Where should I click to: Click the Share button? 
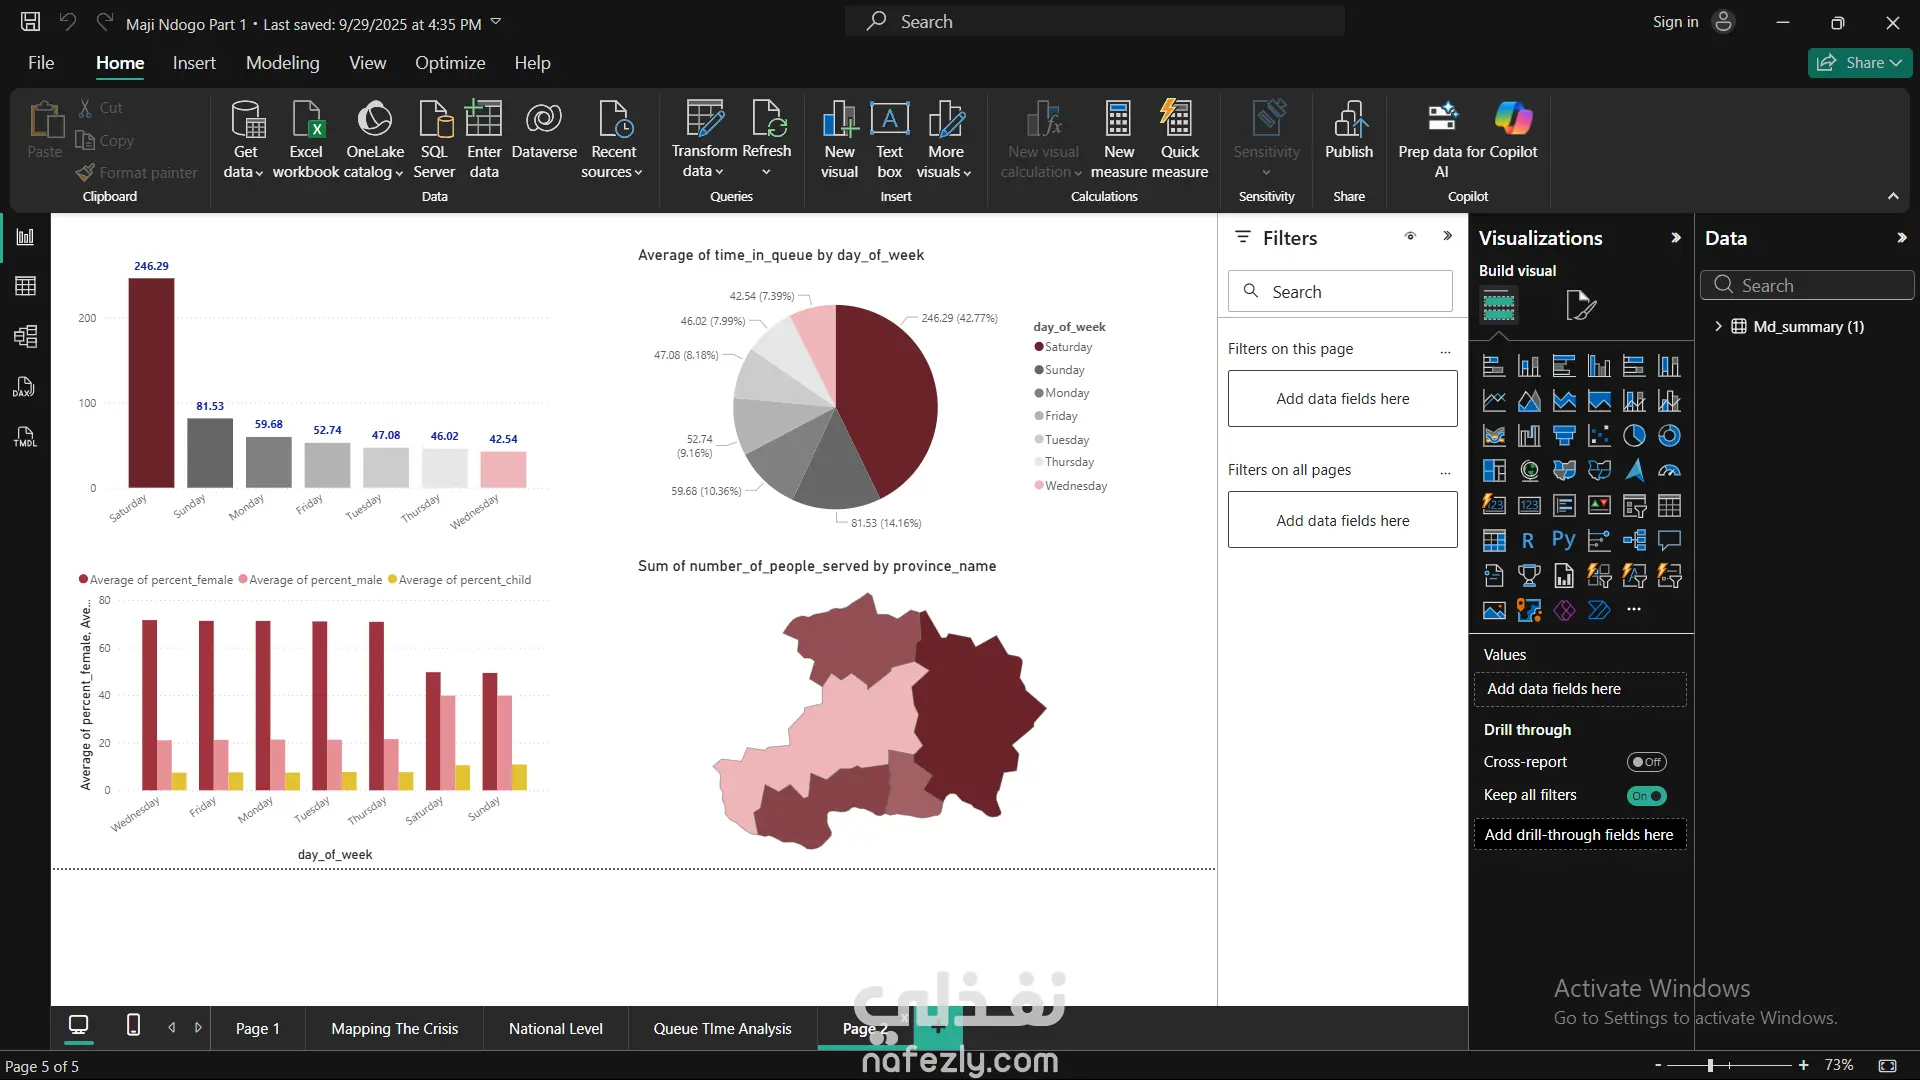point(1858,63)
